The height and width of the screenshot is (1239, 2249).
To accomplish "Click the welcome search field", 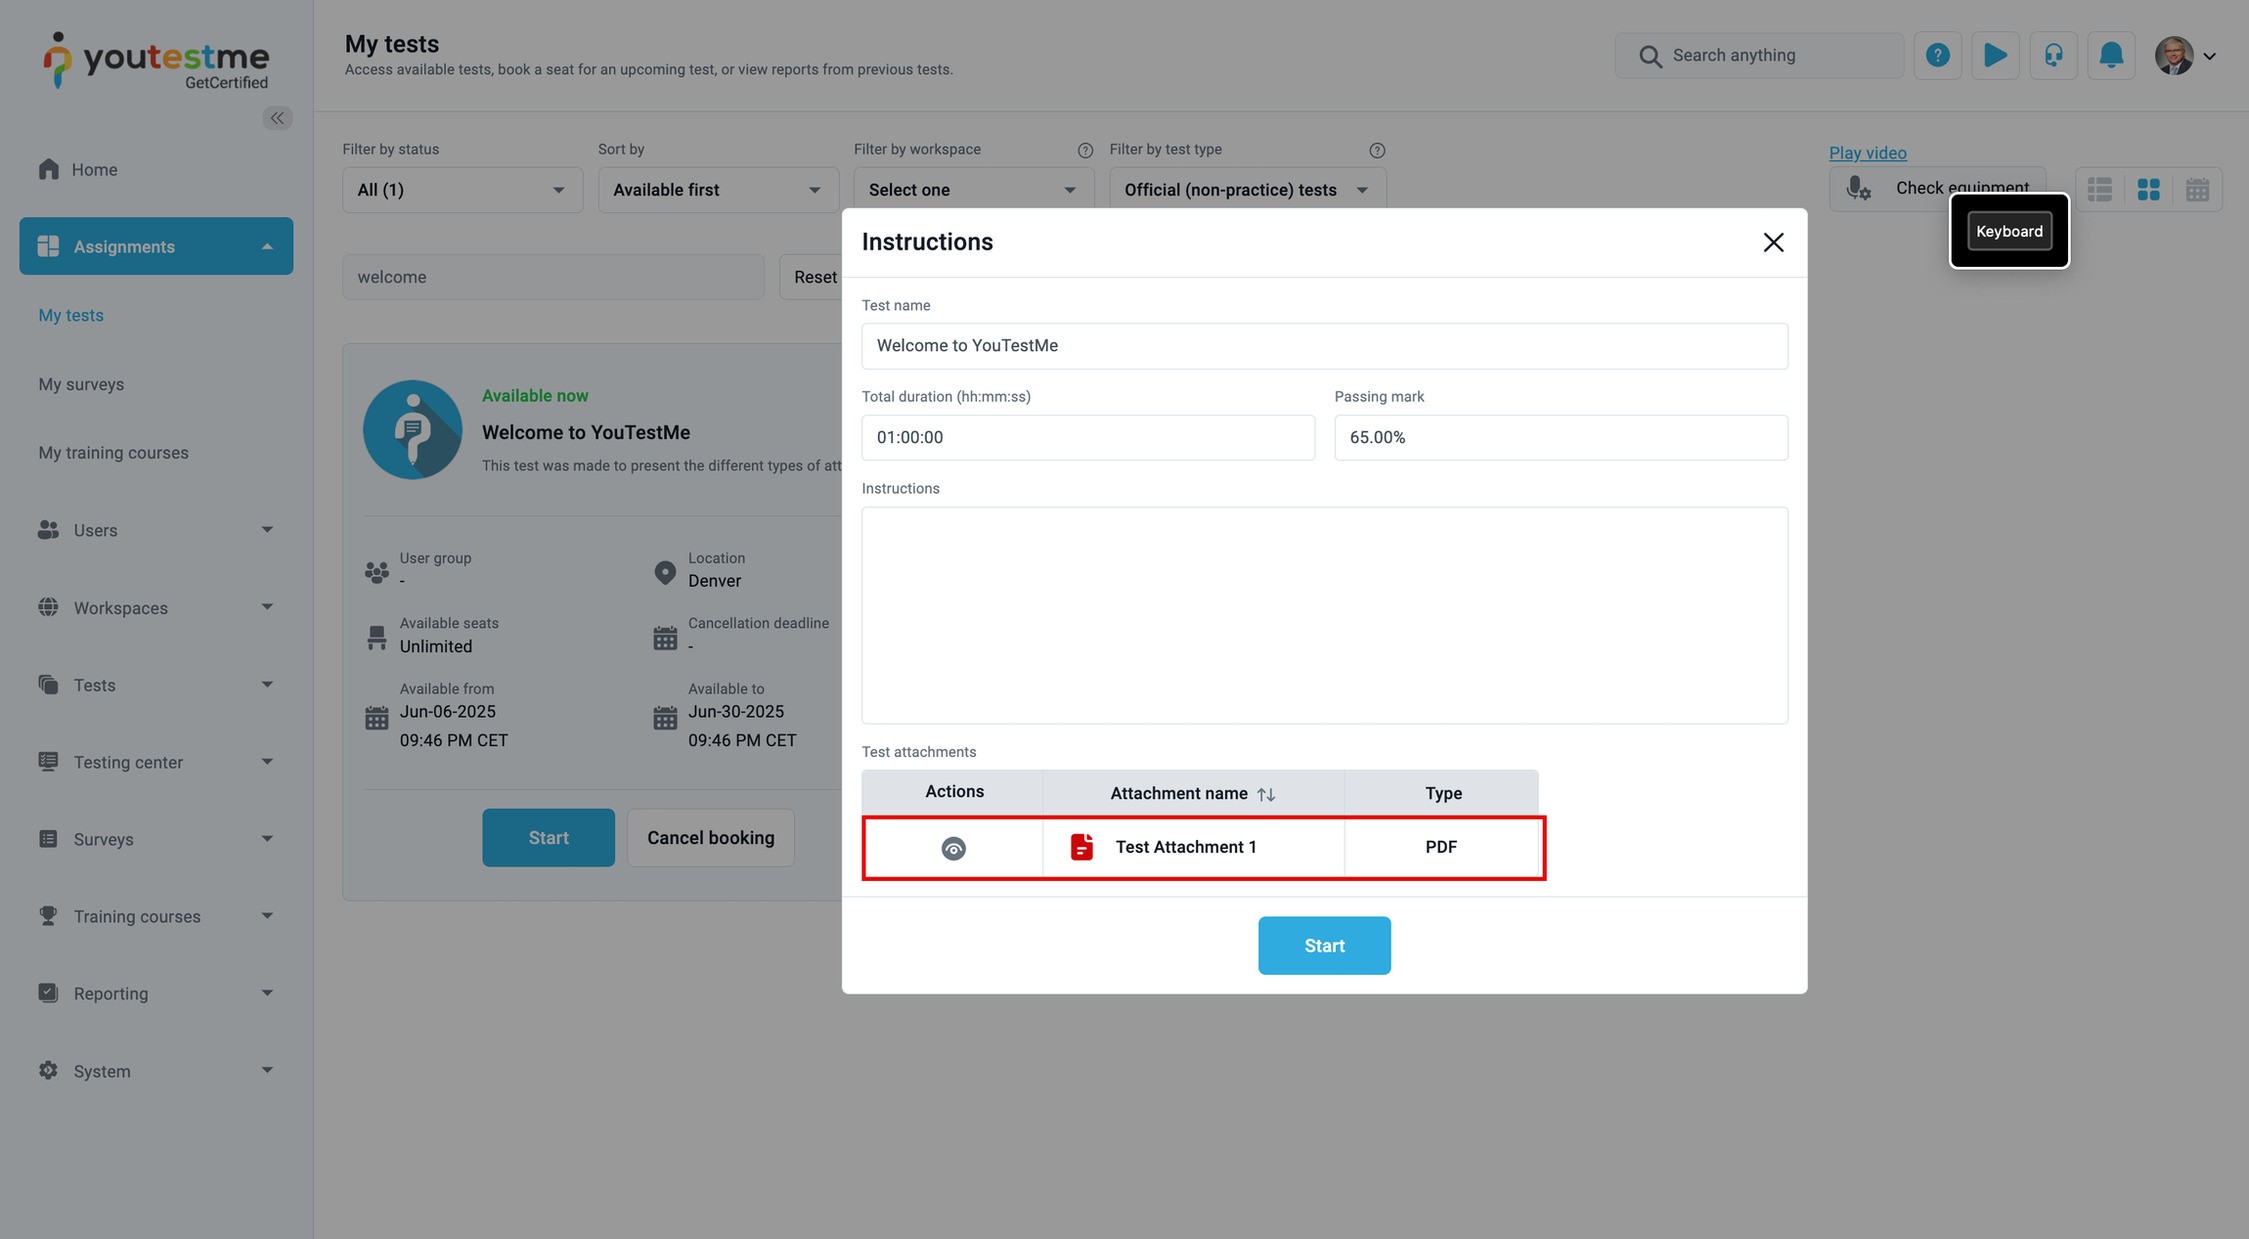I will pos(553,277).
